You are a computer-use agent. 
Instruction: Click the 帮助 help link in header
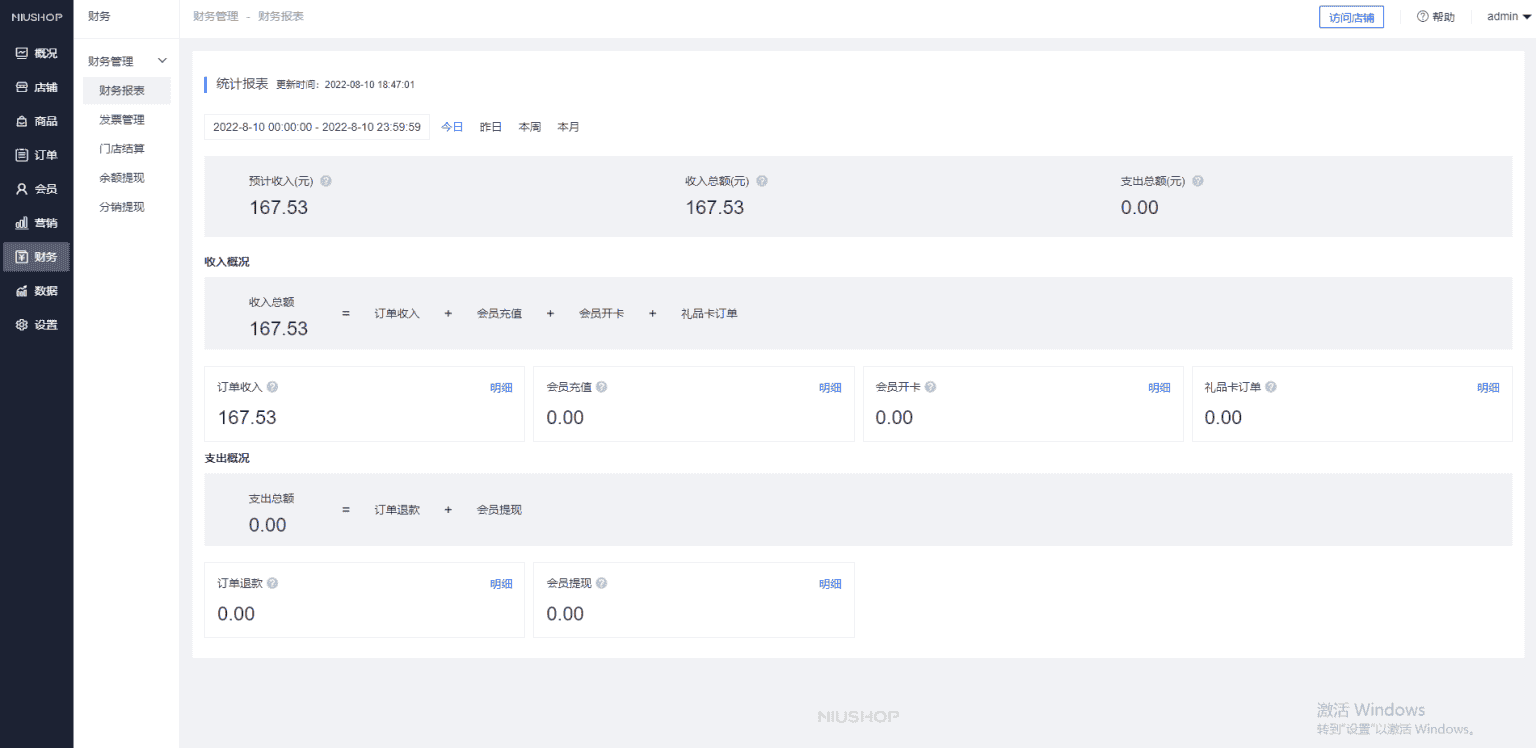1436,17
